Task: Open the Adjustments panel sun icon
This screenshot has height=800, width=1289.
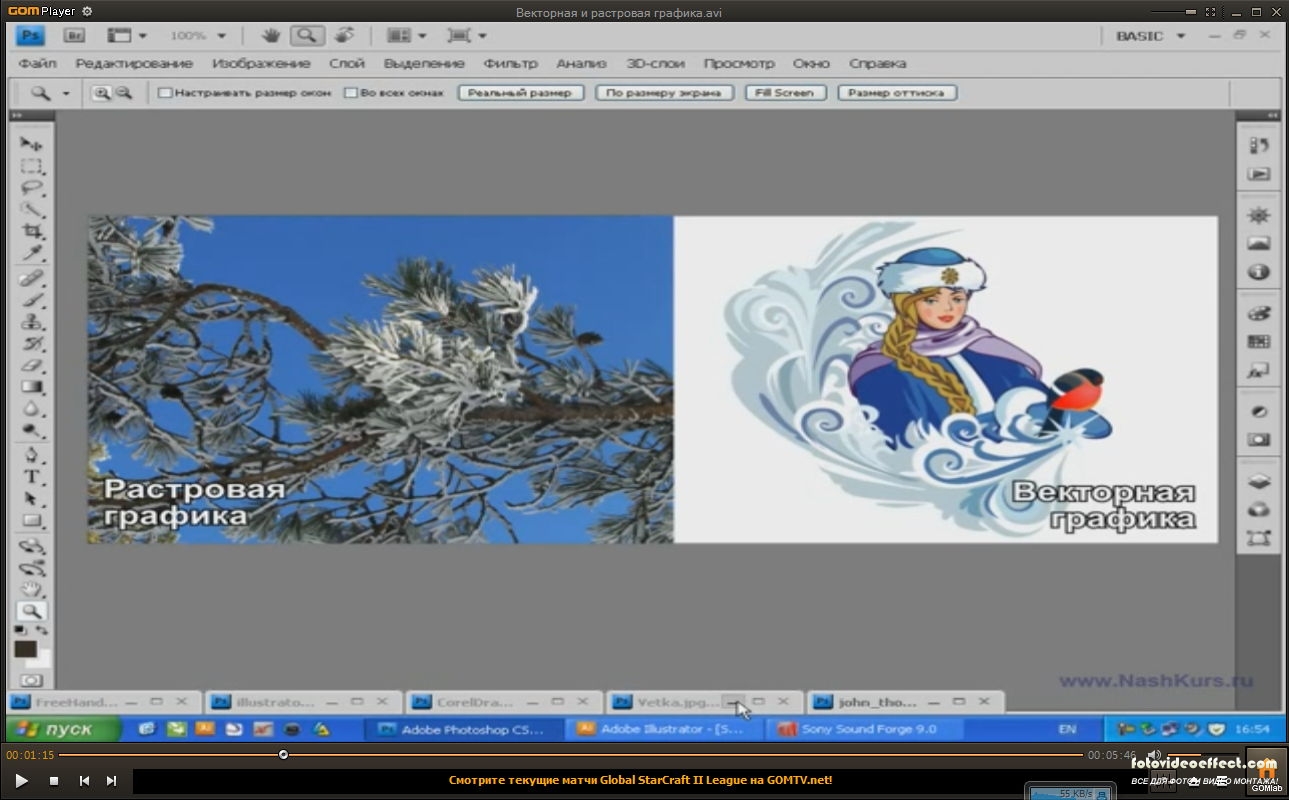Action: point(1258,215)
